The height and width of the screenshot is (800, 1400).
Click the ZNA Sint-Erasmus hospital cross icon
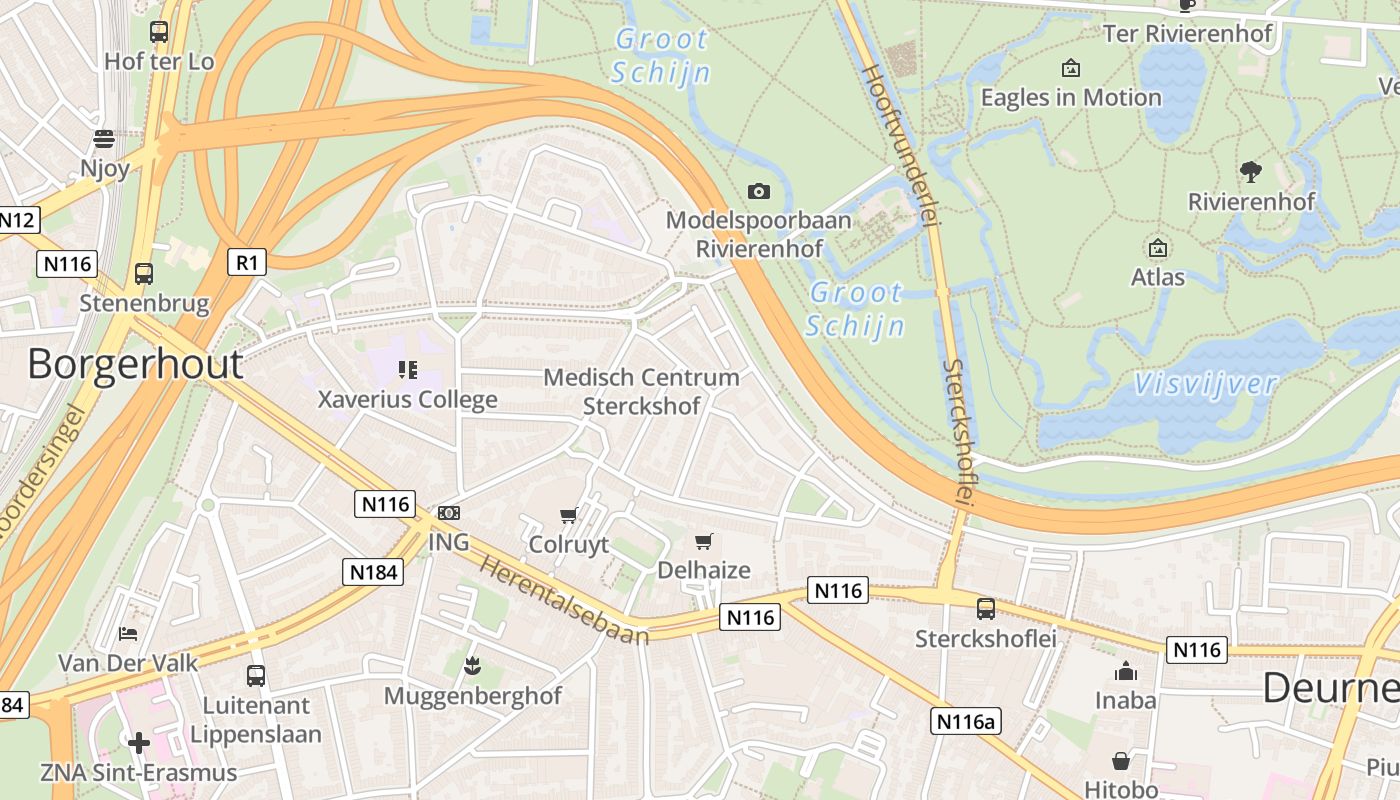[x=139, y=743]
